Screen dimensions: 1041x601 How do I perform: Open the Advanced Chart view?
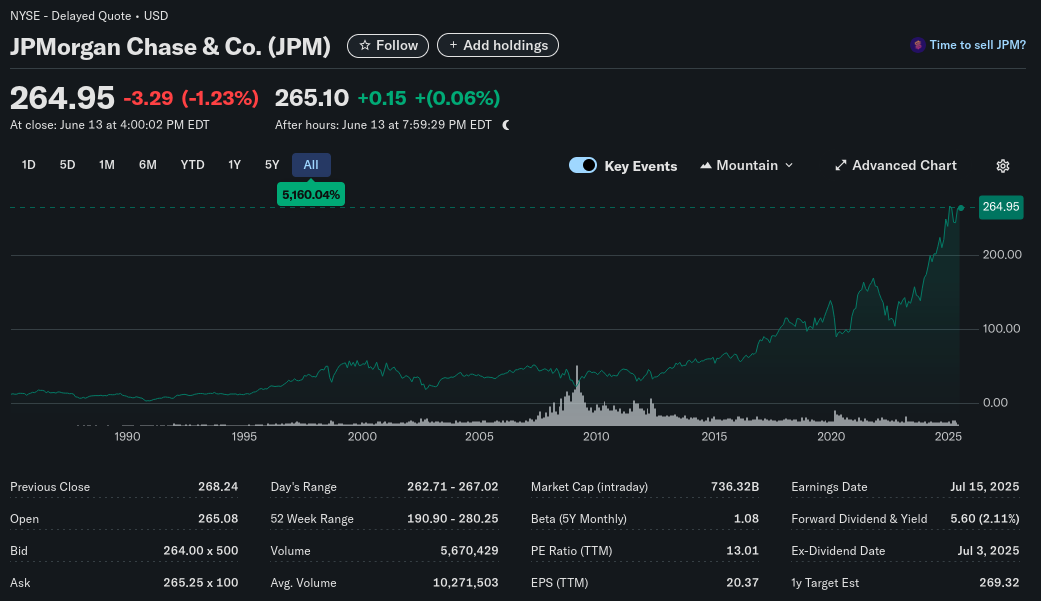click(896, 165)
